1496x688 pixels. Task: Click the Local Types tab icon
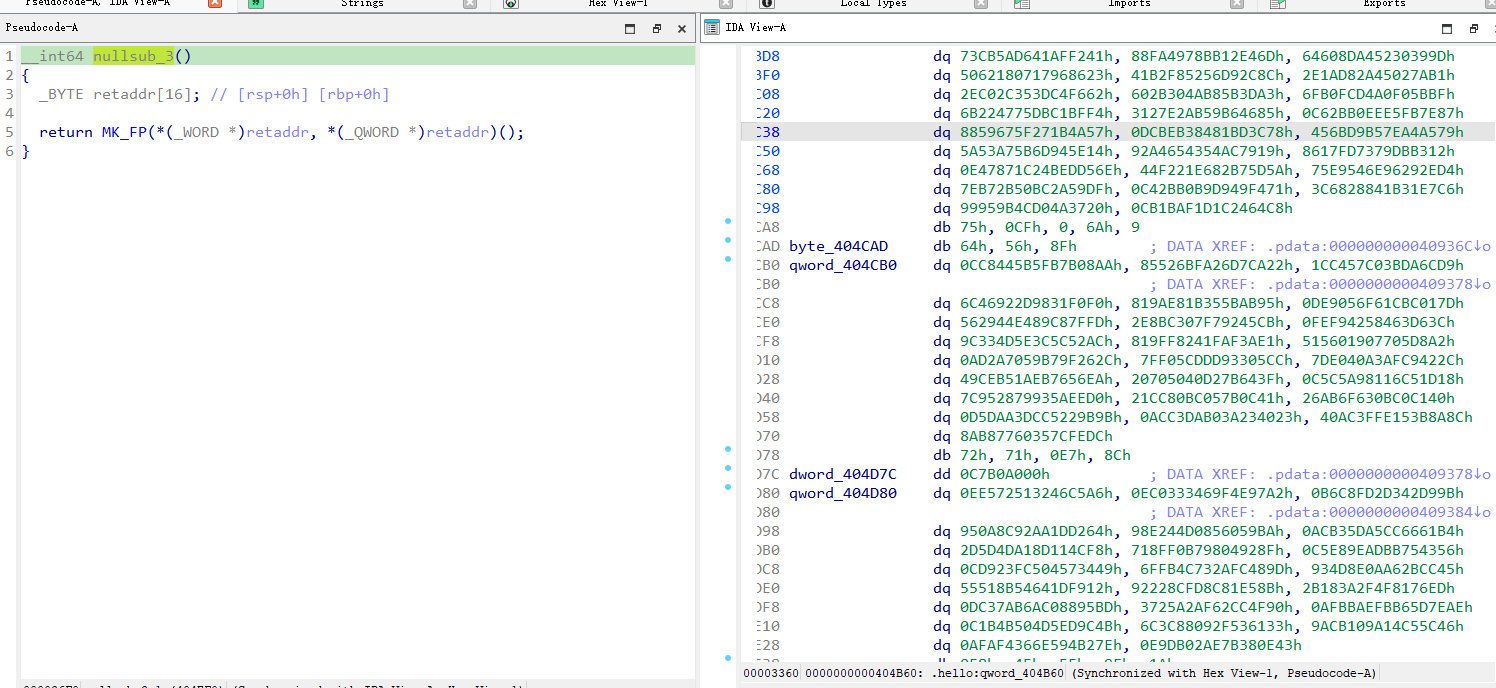click(x=767, y=4)
